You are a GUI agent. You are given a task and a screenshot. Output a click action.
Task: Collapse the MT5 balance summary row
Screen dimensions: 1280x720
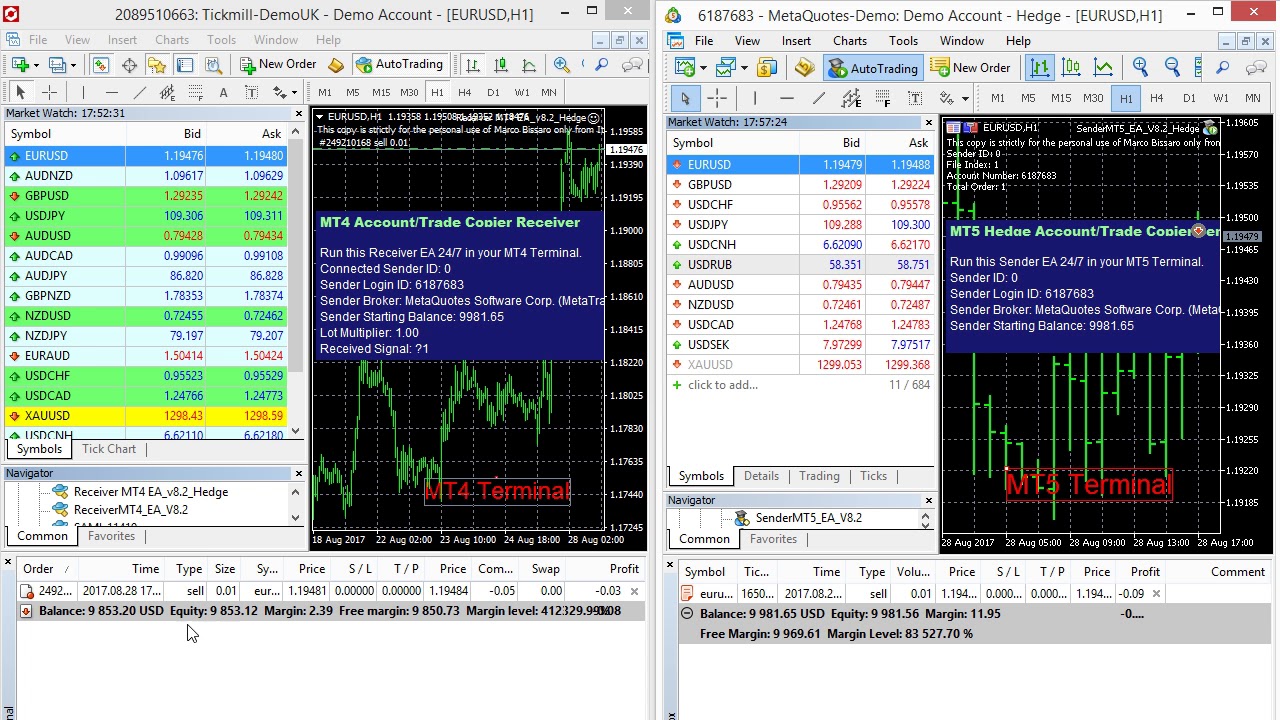686,613
